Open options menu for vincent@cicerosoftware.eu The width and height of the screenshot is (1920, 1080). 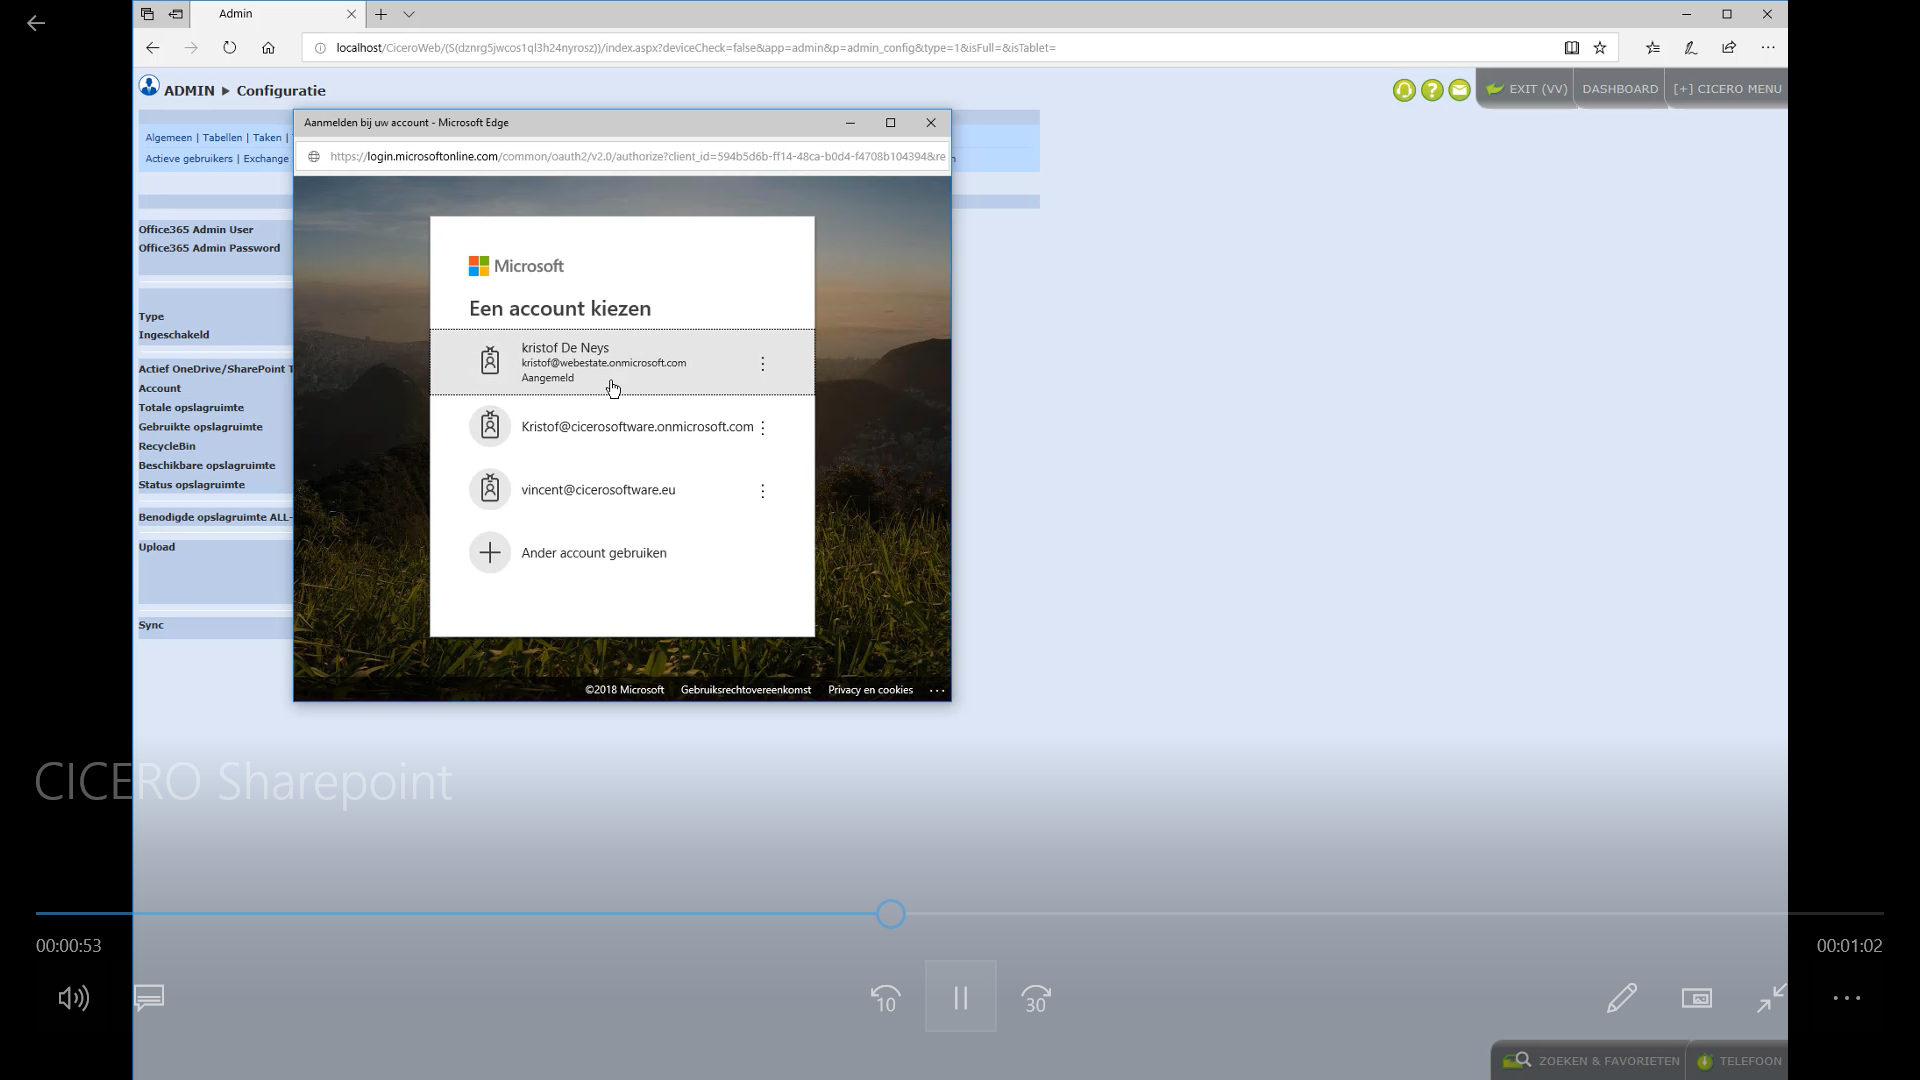762,491
